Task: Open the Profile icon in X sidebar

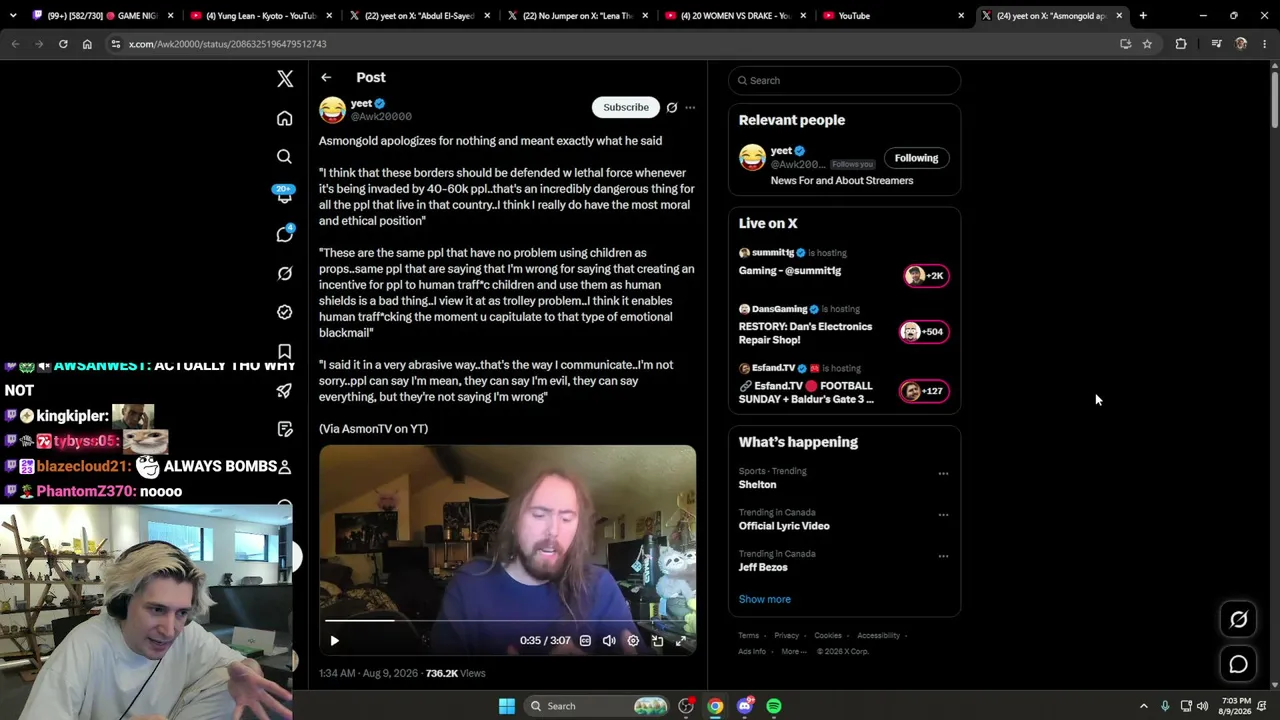Action: pos(285,467)
